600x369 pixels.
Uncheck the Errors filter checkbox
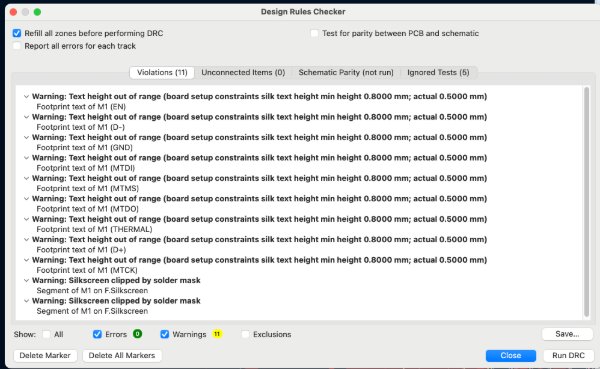(97, 334)
